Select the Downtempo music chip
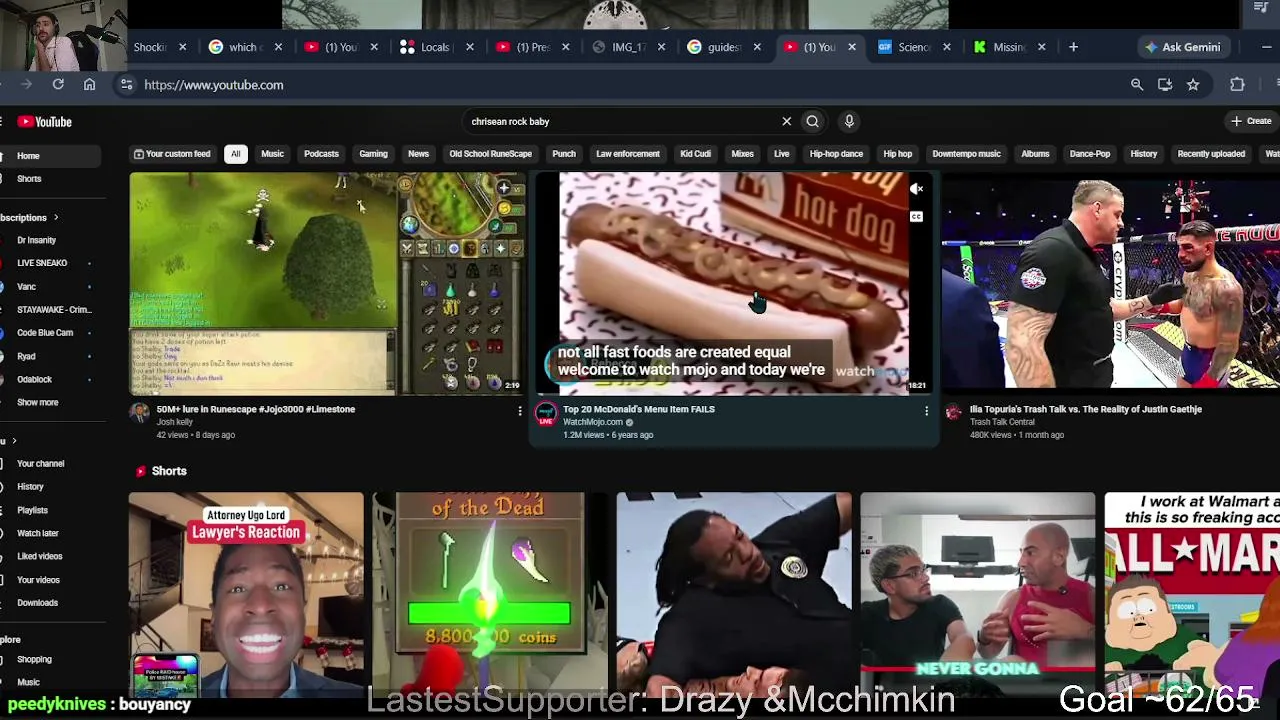Screen dimensions: 1280x720 coord(966,154)
